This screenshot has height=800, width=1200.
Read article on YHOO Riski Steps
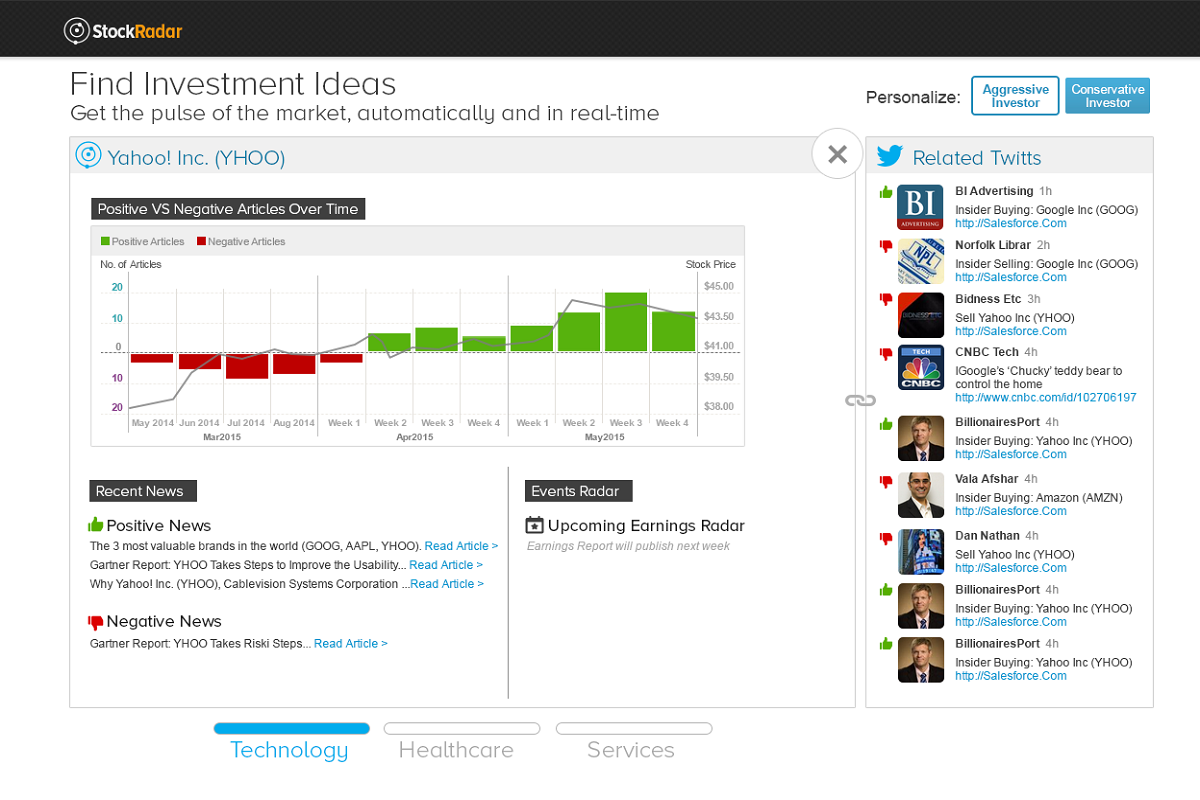(351, 643)
